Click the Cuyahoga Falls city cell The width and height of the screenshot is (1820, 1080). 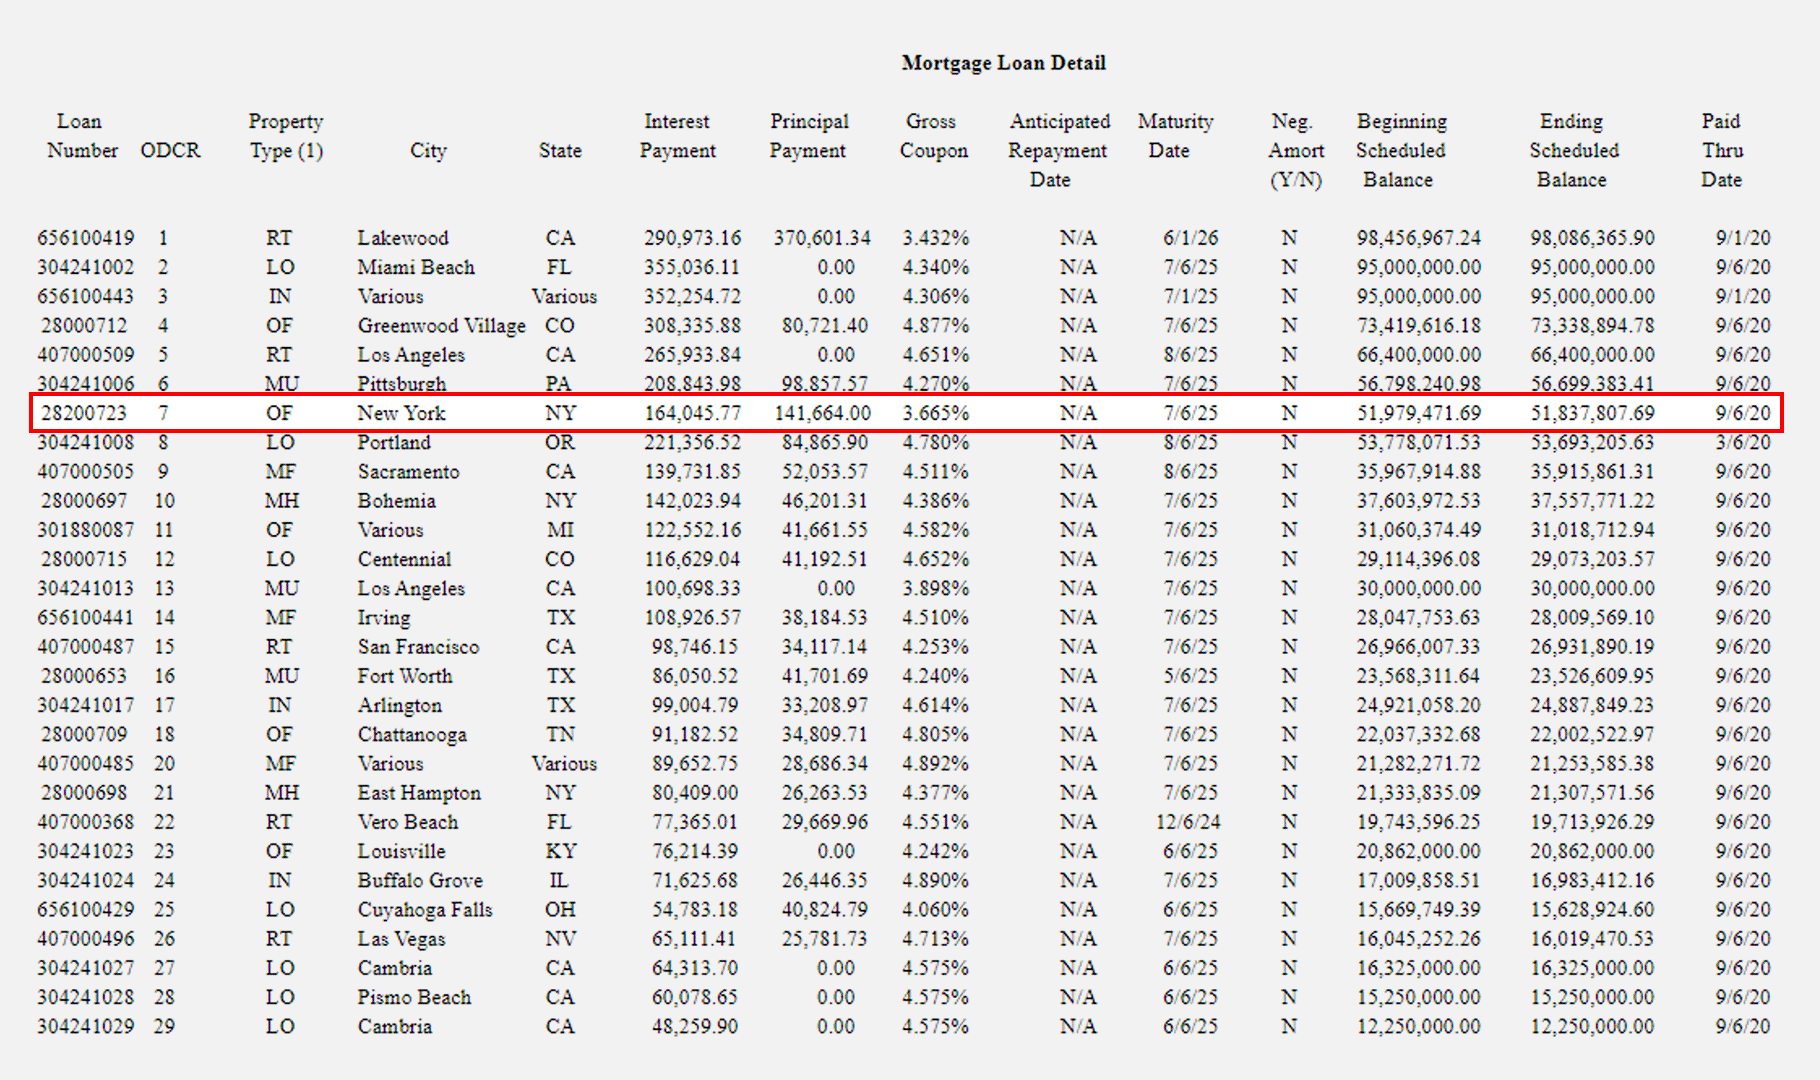pos(425,910)
